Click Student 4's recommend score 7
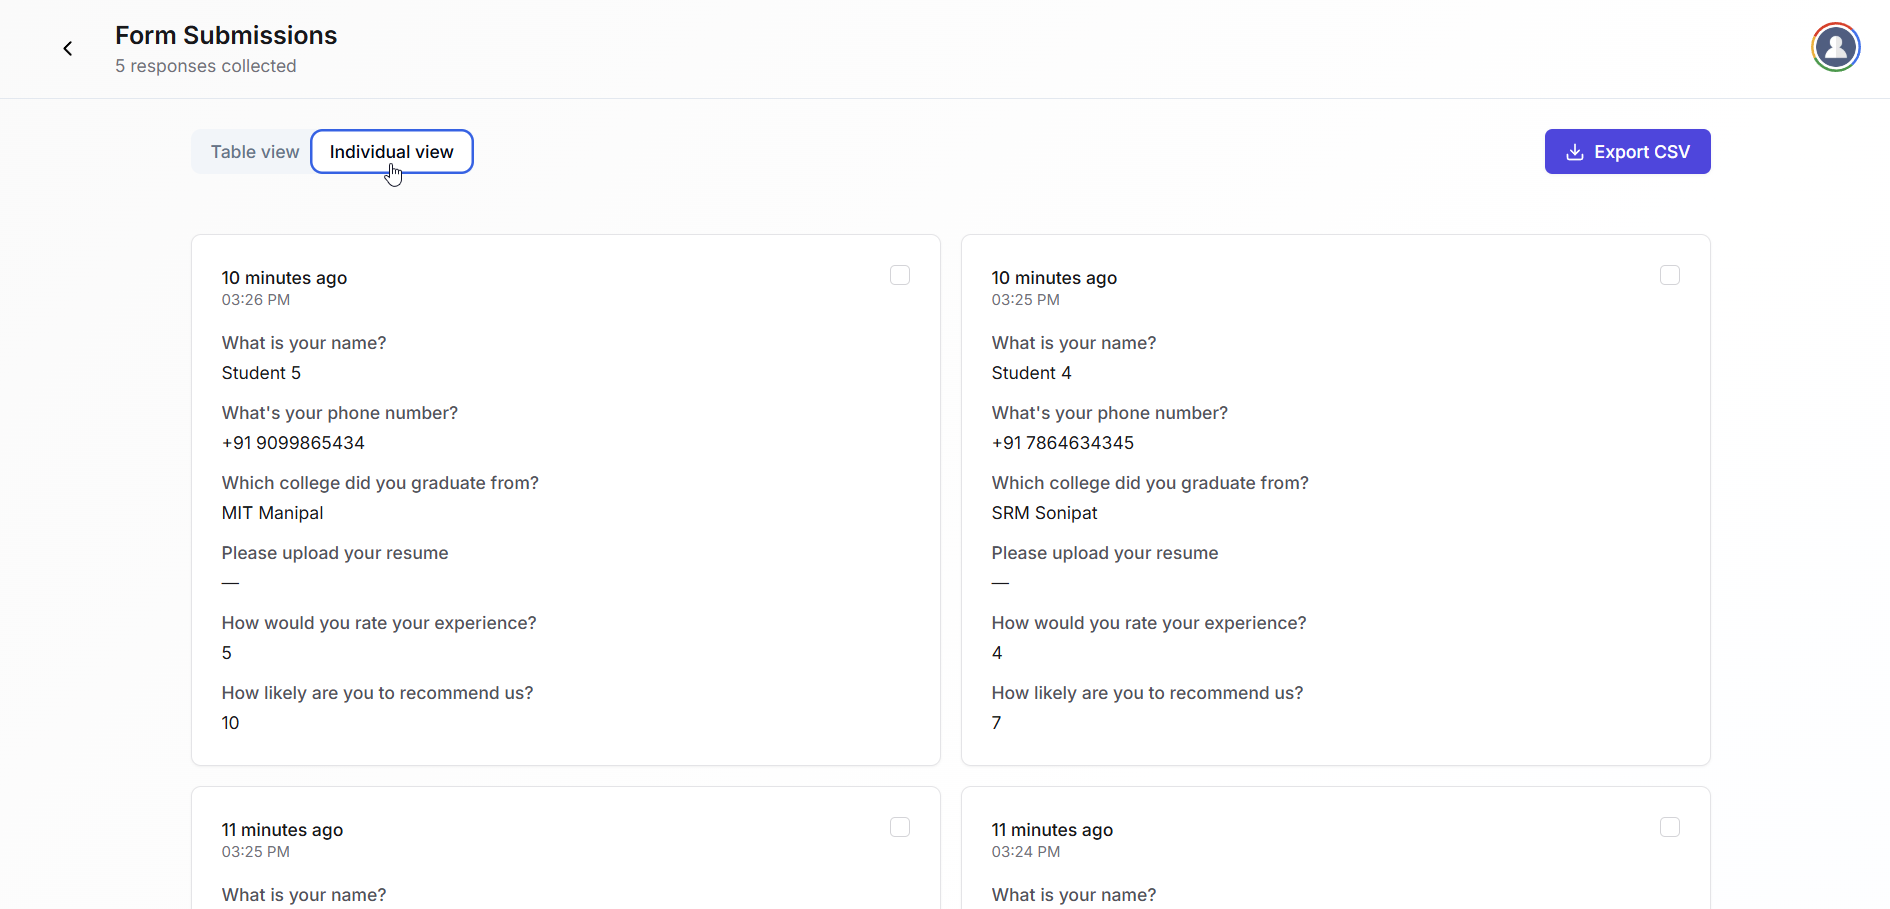 [x=996, y=723]
